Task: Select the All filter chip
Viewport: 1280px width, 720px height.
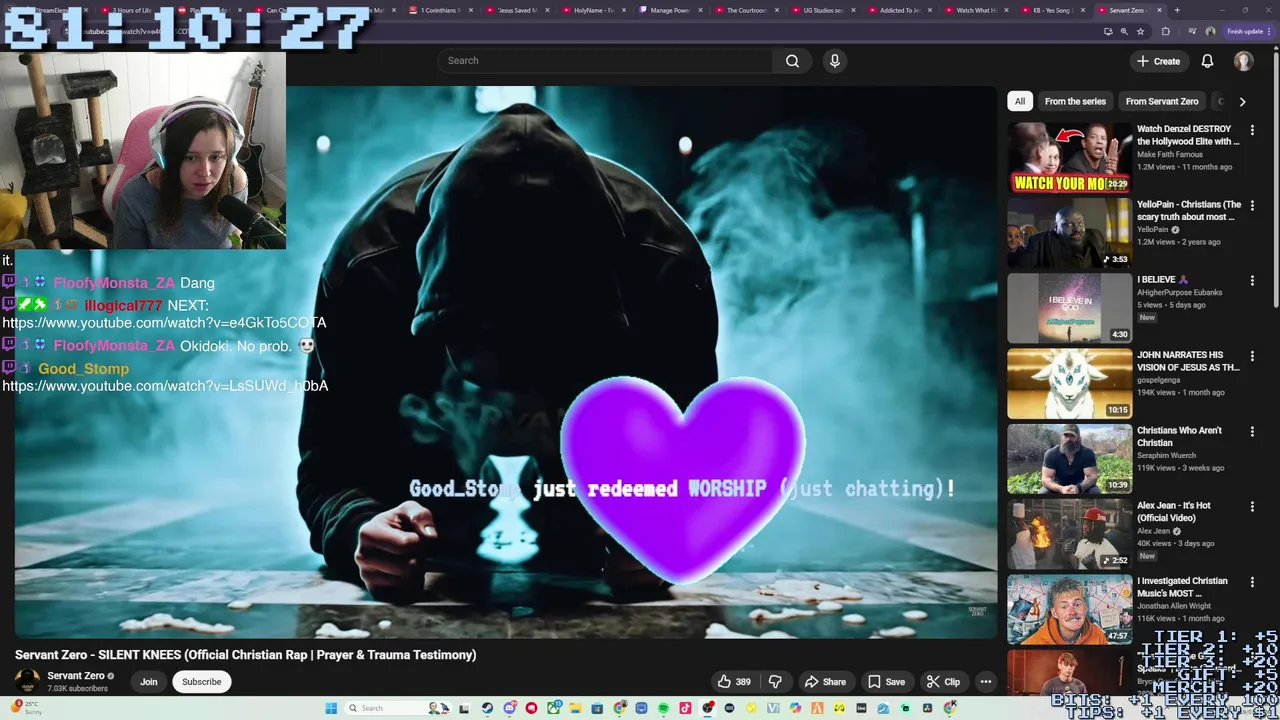Action: (1019, 101)
